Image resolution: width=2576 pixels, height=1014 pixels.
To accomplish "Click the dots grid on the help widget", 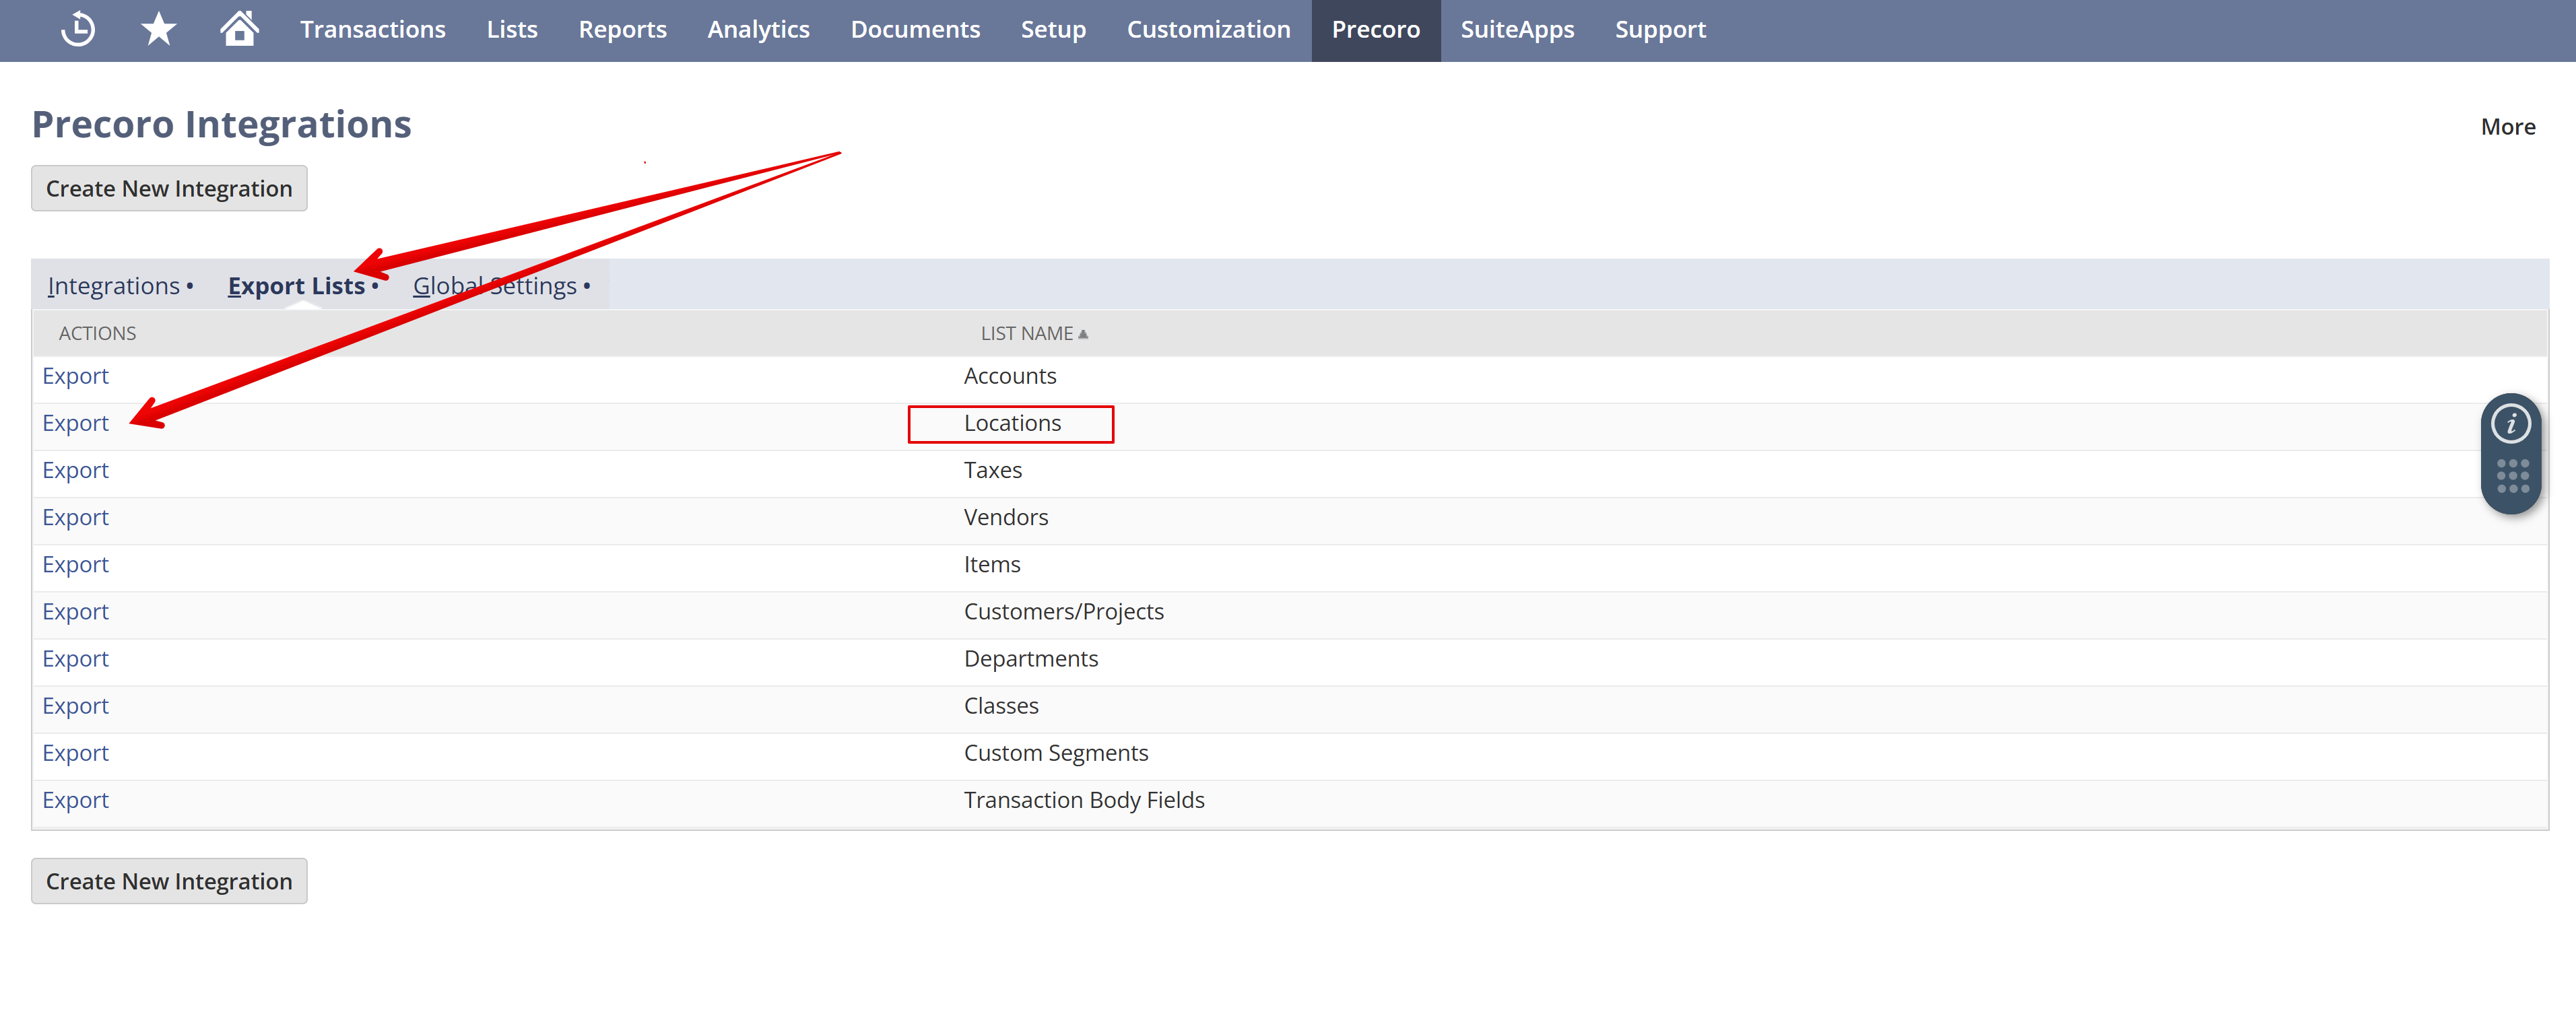I will click(x=2512, y=476).
